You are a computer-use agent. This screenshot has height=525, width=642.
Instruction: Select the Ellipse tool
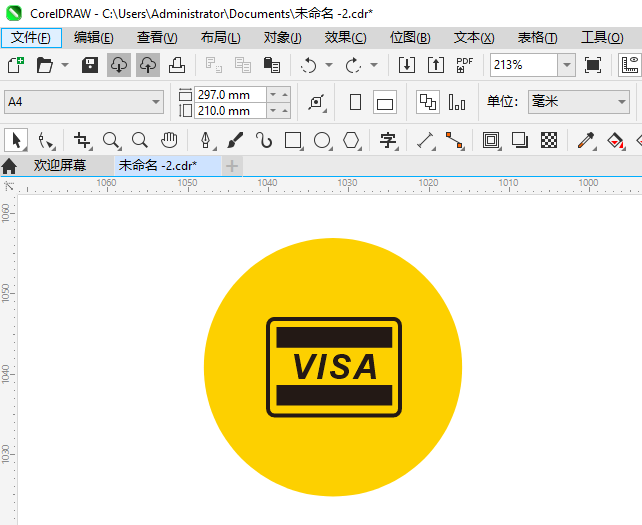[x=322, y=140]
